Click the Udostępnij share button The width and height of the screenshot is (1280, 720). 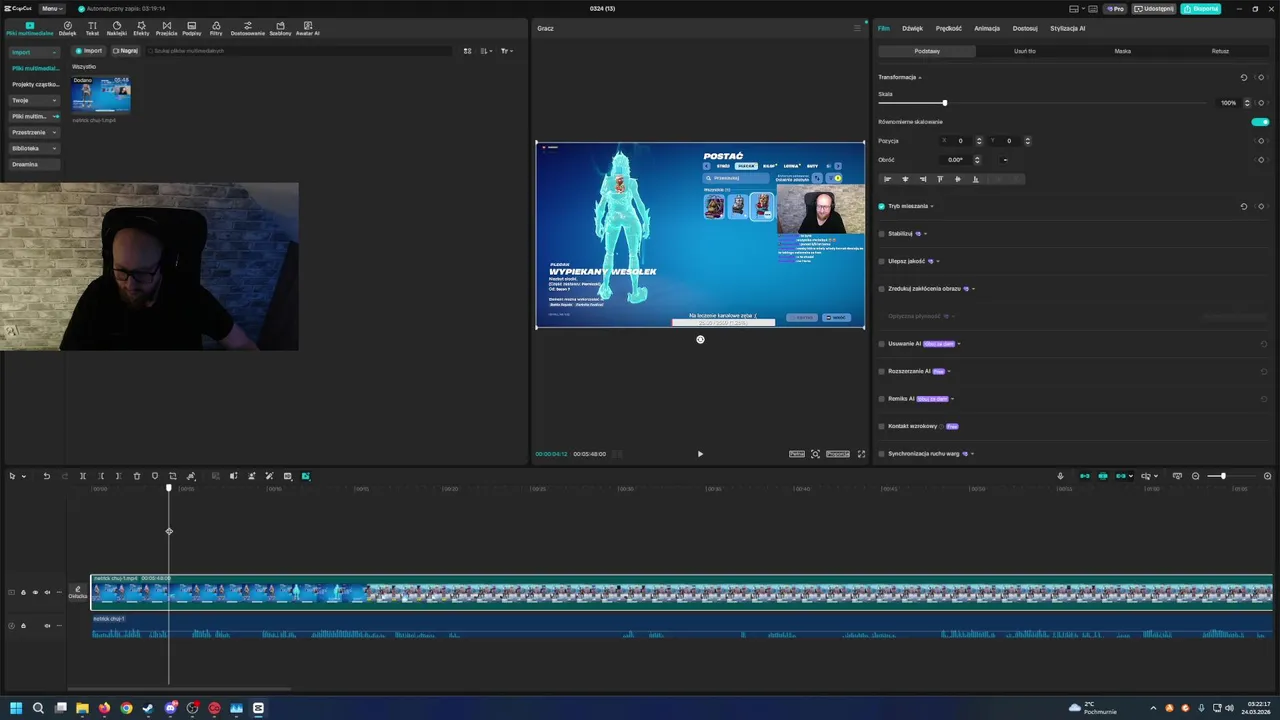pos(1154,8)
